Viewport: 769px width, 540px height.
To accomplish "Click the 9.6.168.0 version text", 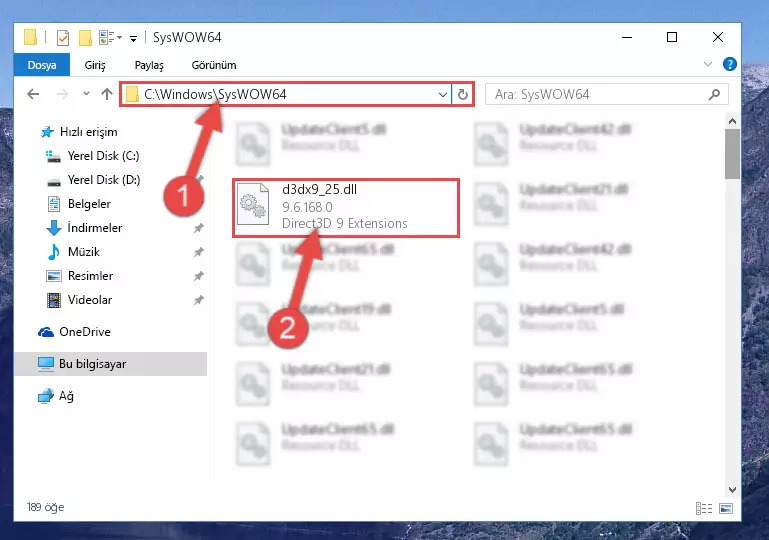I will pos(307,207).
